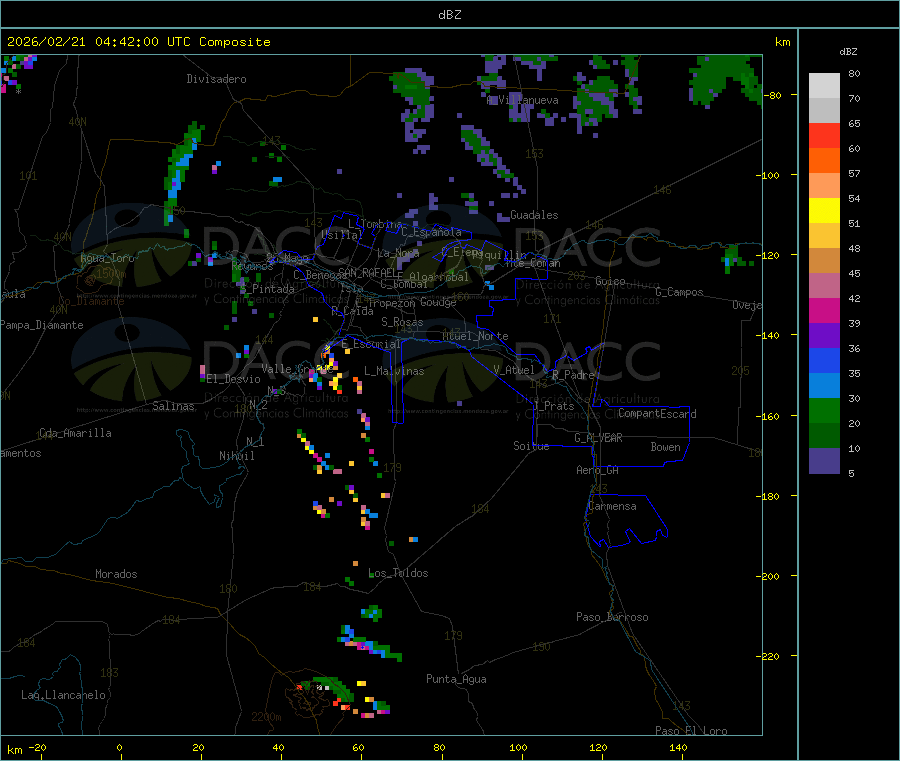Image resolution: width=900 pixels, height=761 pixels.
Task: Select the magenta 39-42 dBZ legend band
Action: pos(824,310)
